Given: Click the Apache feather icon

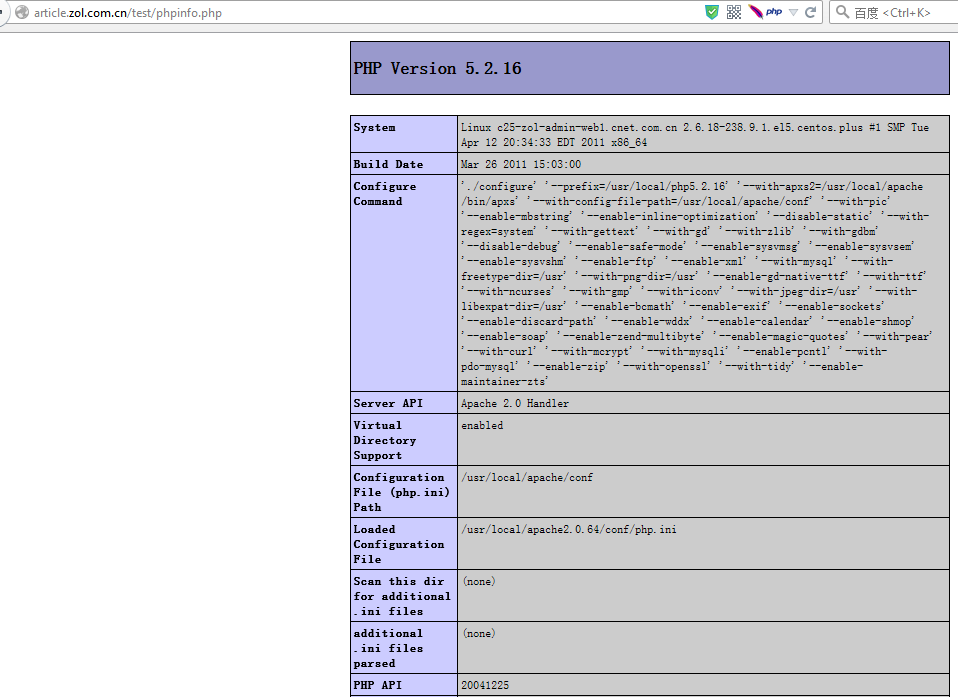Looking at the screenshot, I should tap(756, 12).
